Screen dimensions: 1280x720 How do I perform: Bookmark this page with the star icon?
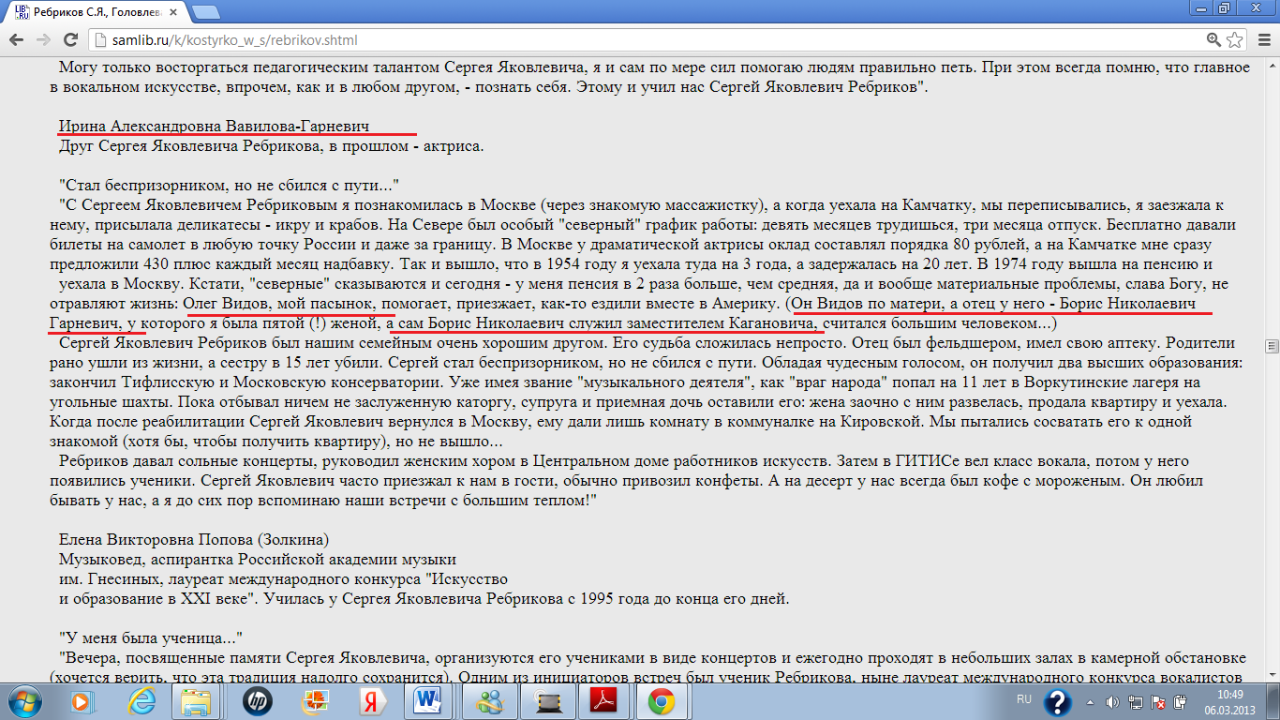click(1235, 40)
